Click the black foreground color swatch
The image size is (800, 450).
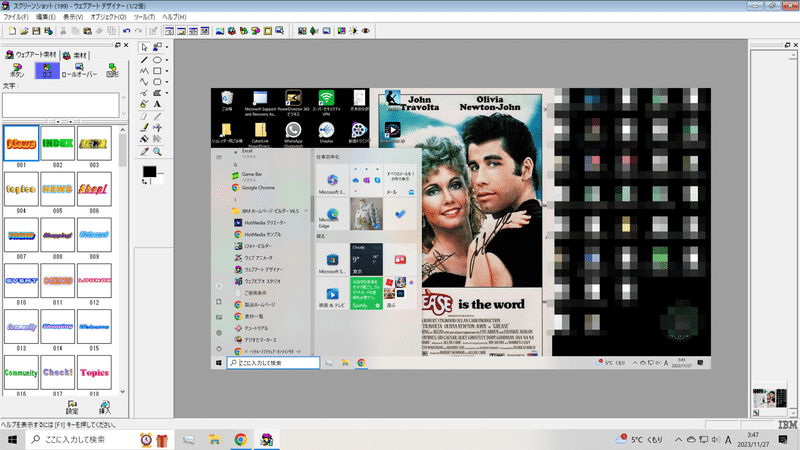point(149,171)
